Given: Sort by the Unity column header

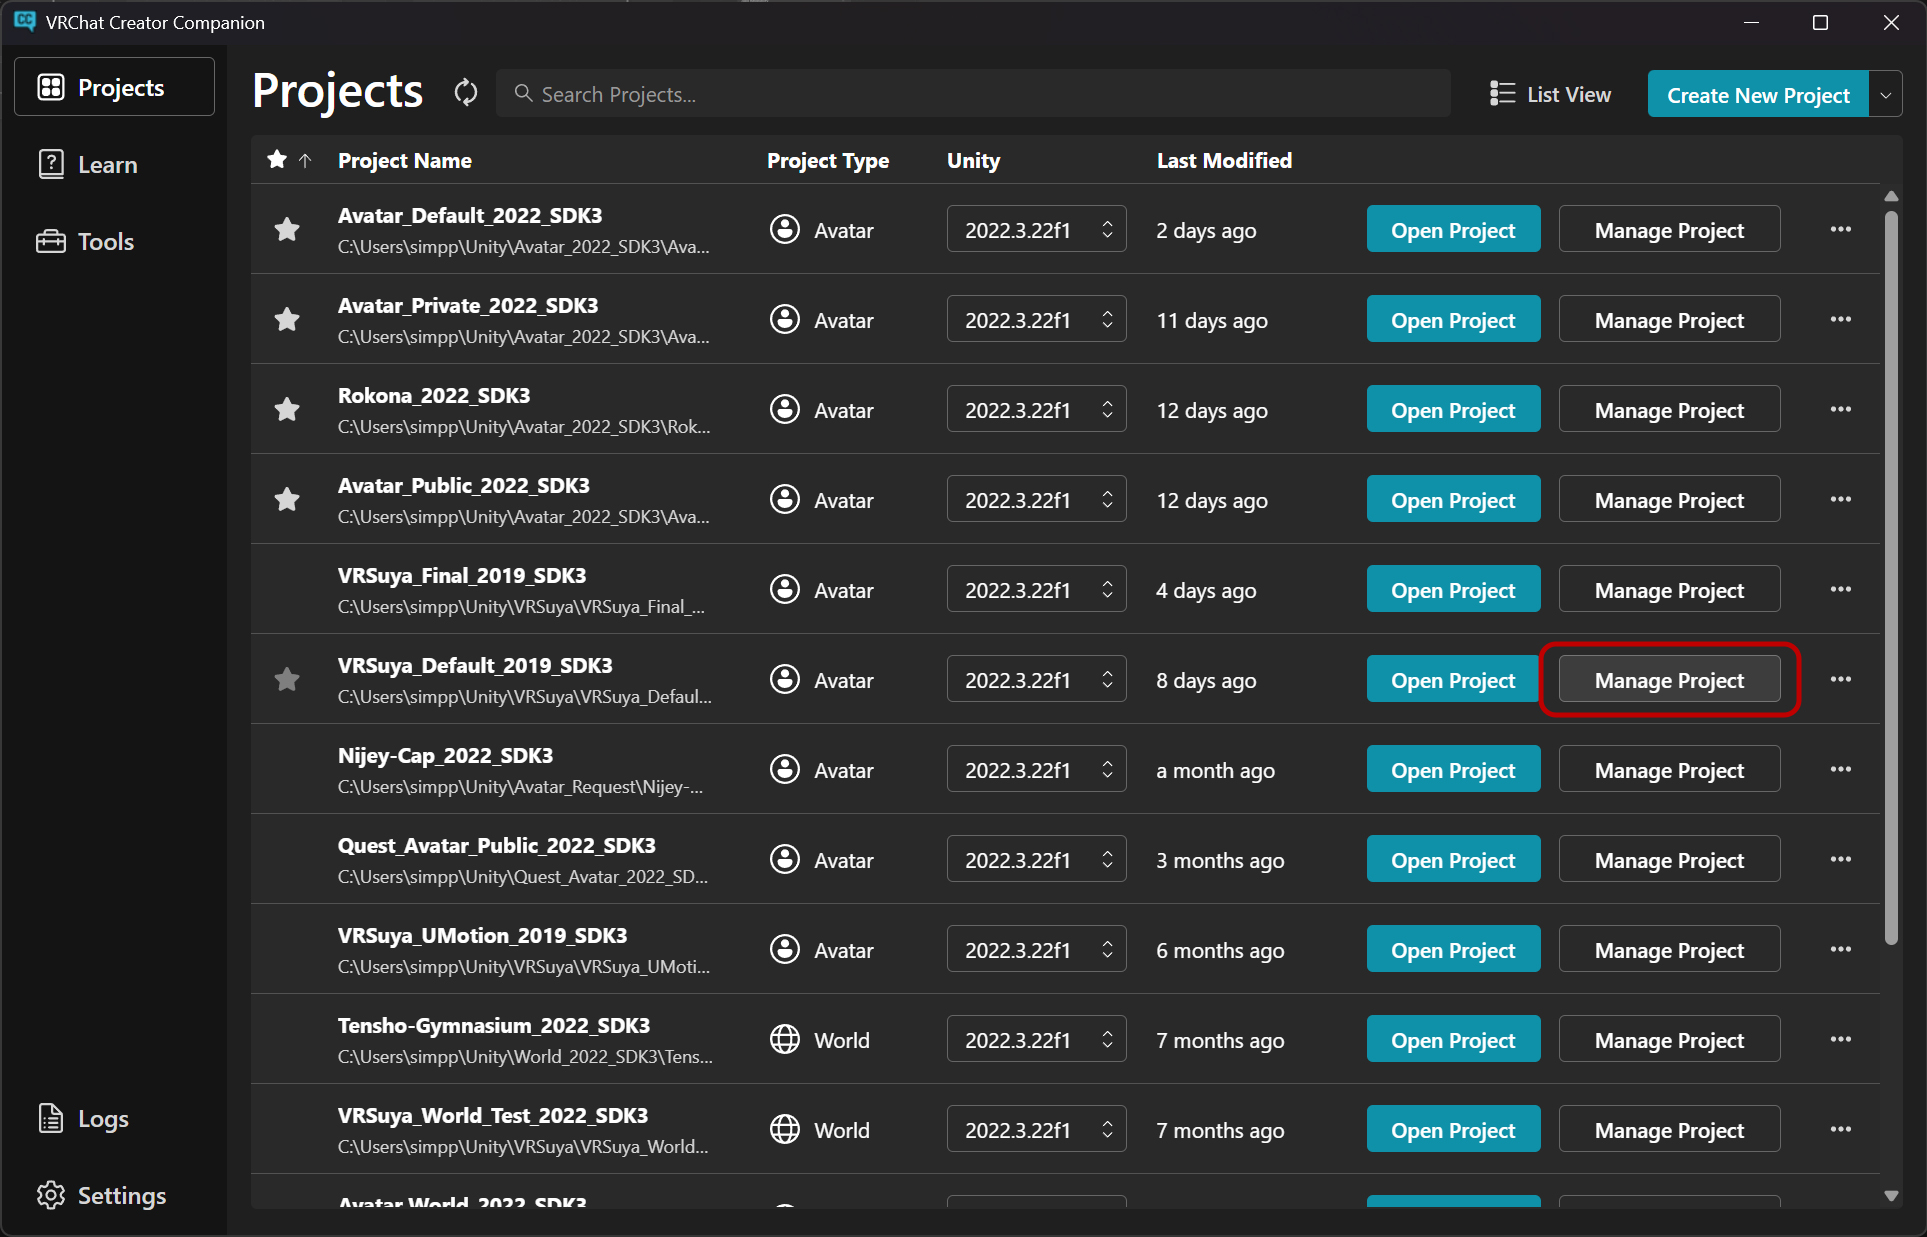Looking at the screenshot, I should 973,160.
